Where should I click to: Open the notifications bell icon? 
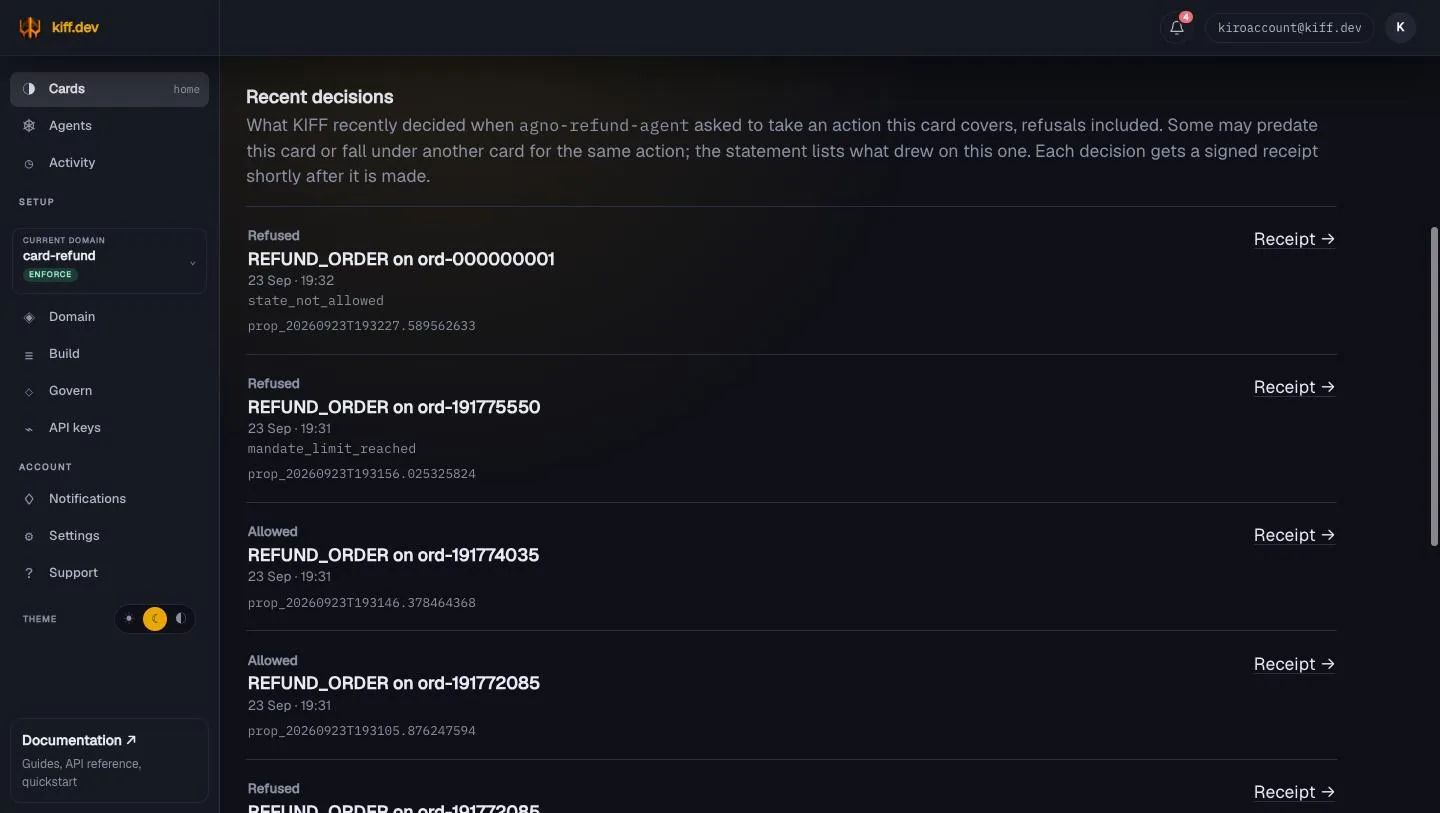pos(1177,28)
